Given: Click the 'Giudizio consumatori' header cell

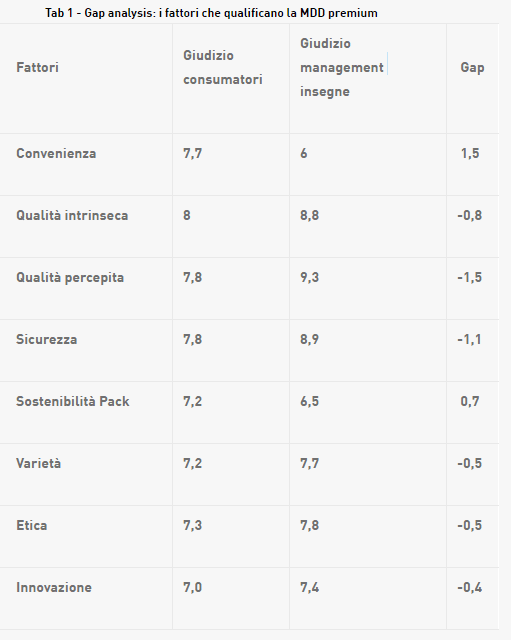Looking at the screenshot, I should [x=222, y=67].
